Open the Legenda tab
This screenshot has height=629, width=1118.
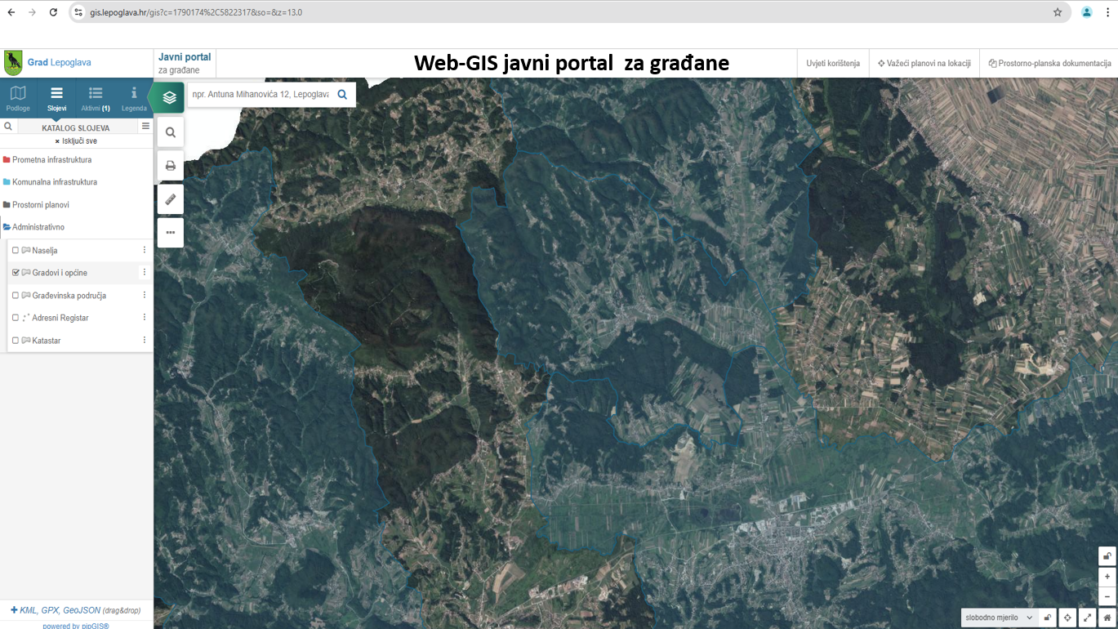click(134, 98)
